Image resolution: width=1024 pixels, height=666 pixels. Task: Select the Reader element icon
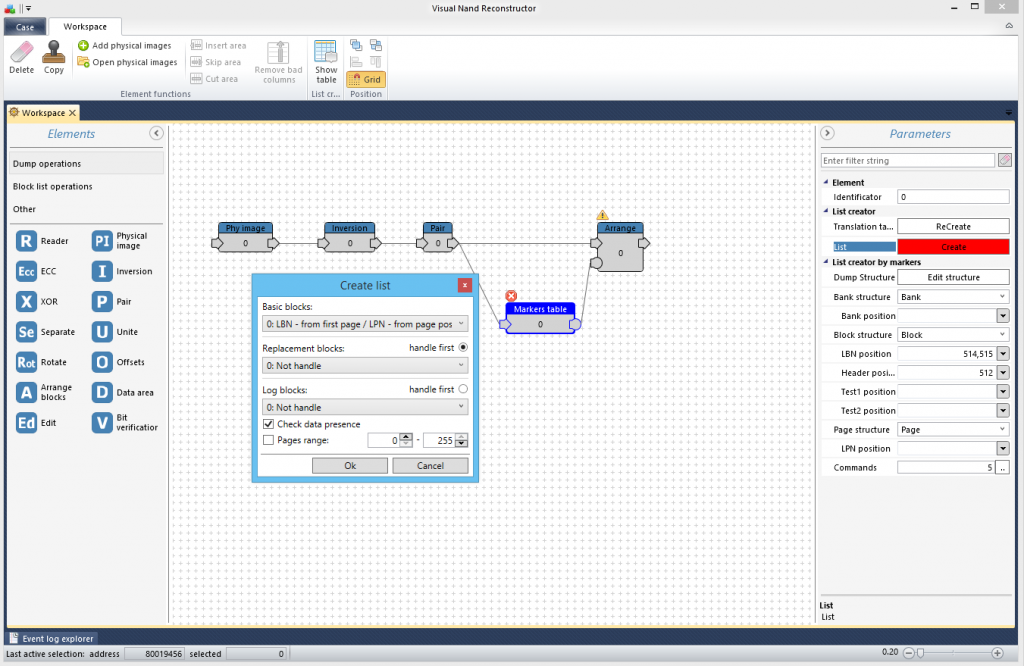click(x=26, y=241)
